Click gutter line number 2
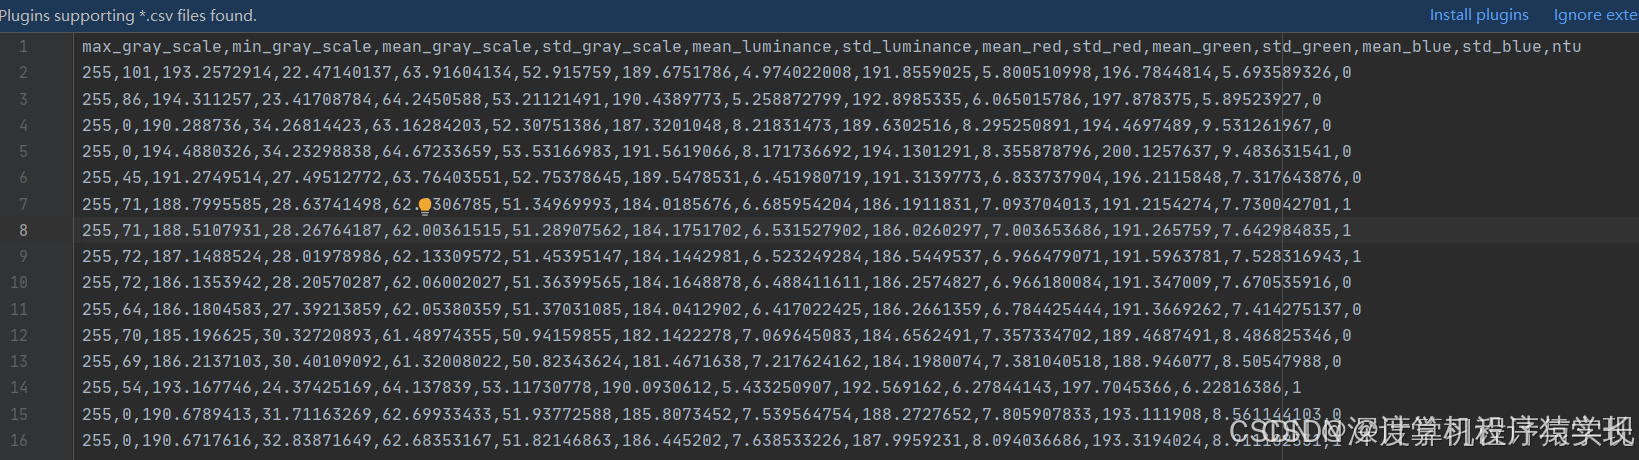The height and width of the screenshot is (460, 1639). [23, 72]
